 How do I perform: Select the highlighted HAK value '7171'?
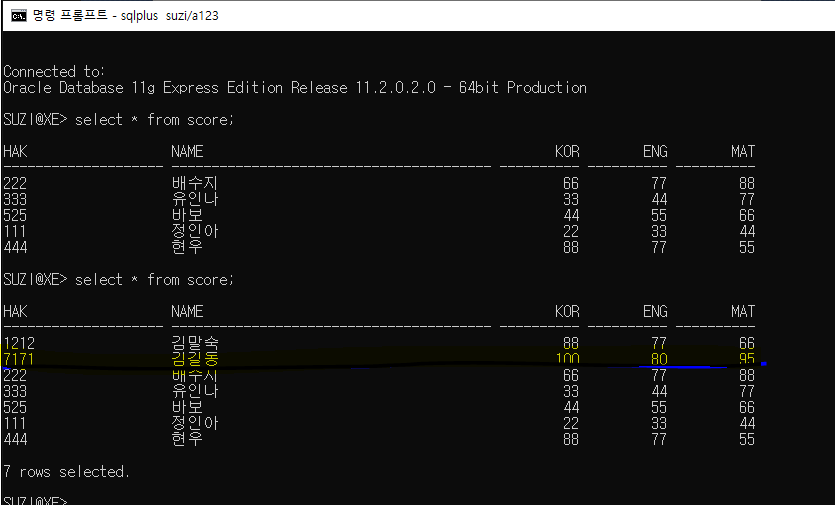pos(19,359)
